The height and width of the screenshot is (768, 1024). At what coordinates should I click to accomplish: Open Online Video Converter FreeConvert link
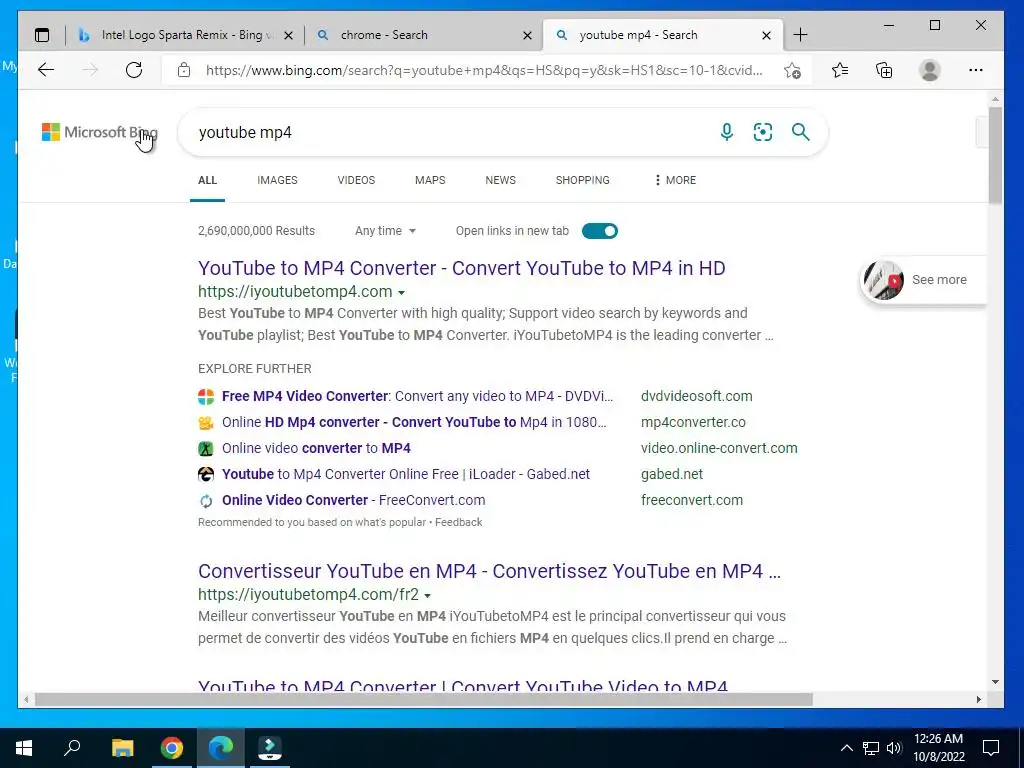coord(353,500)
